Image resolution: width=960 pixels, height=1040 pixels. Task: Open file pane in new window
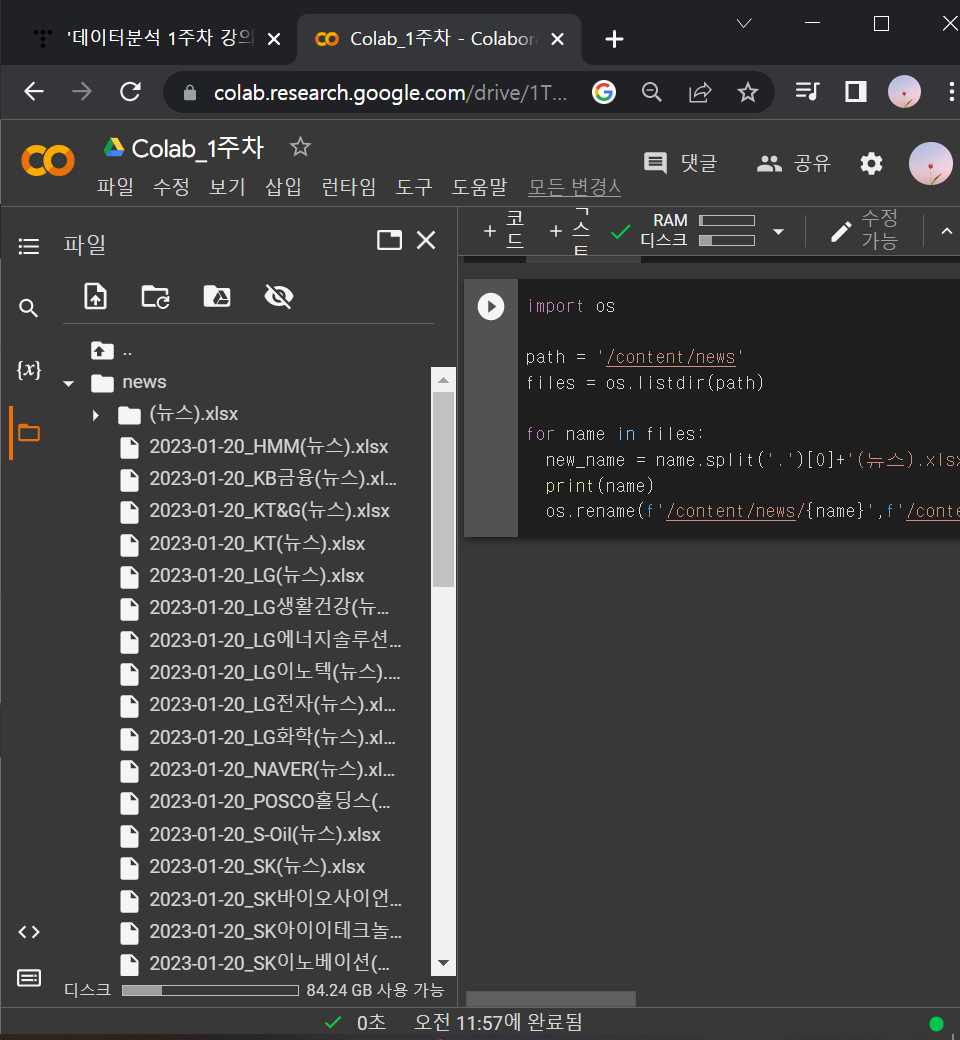pyautogui.click(x=389, y=239)
